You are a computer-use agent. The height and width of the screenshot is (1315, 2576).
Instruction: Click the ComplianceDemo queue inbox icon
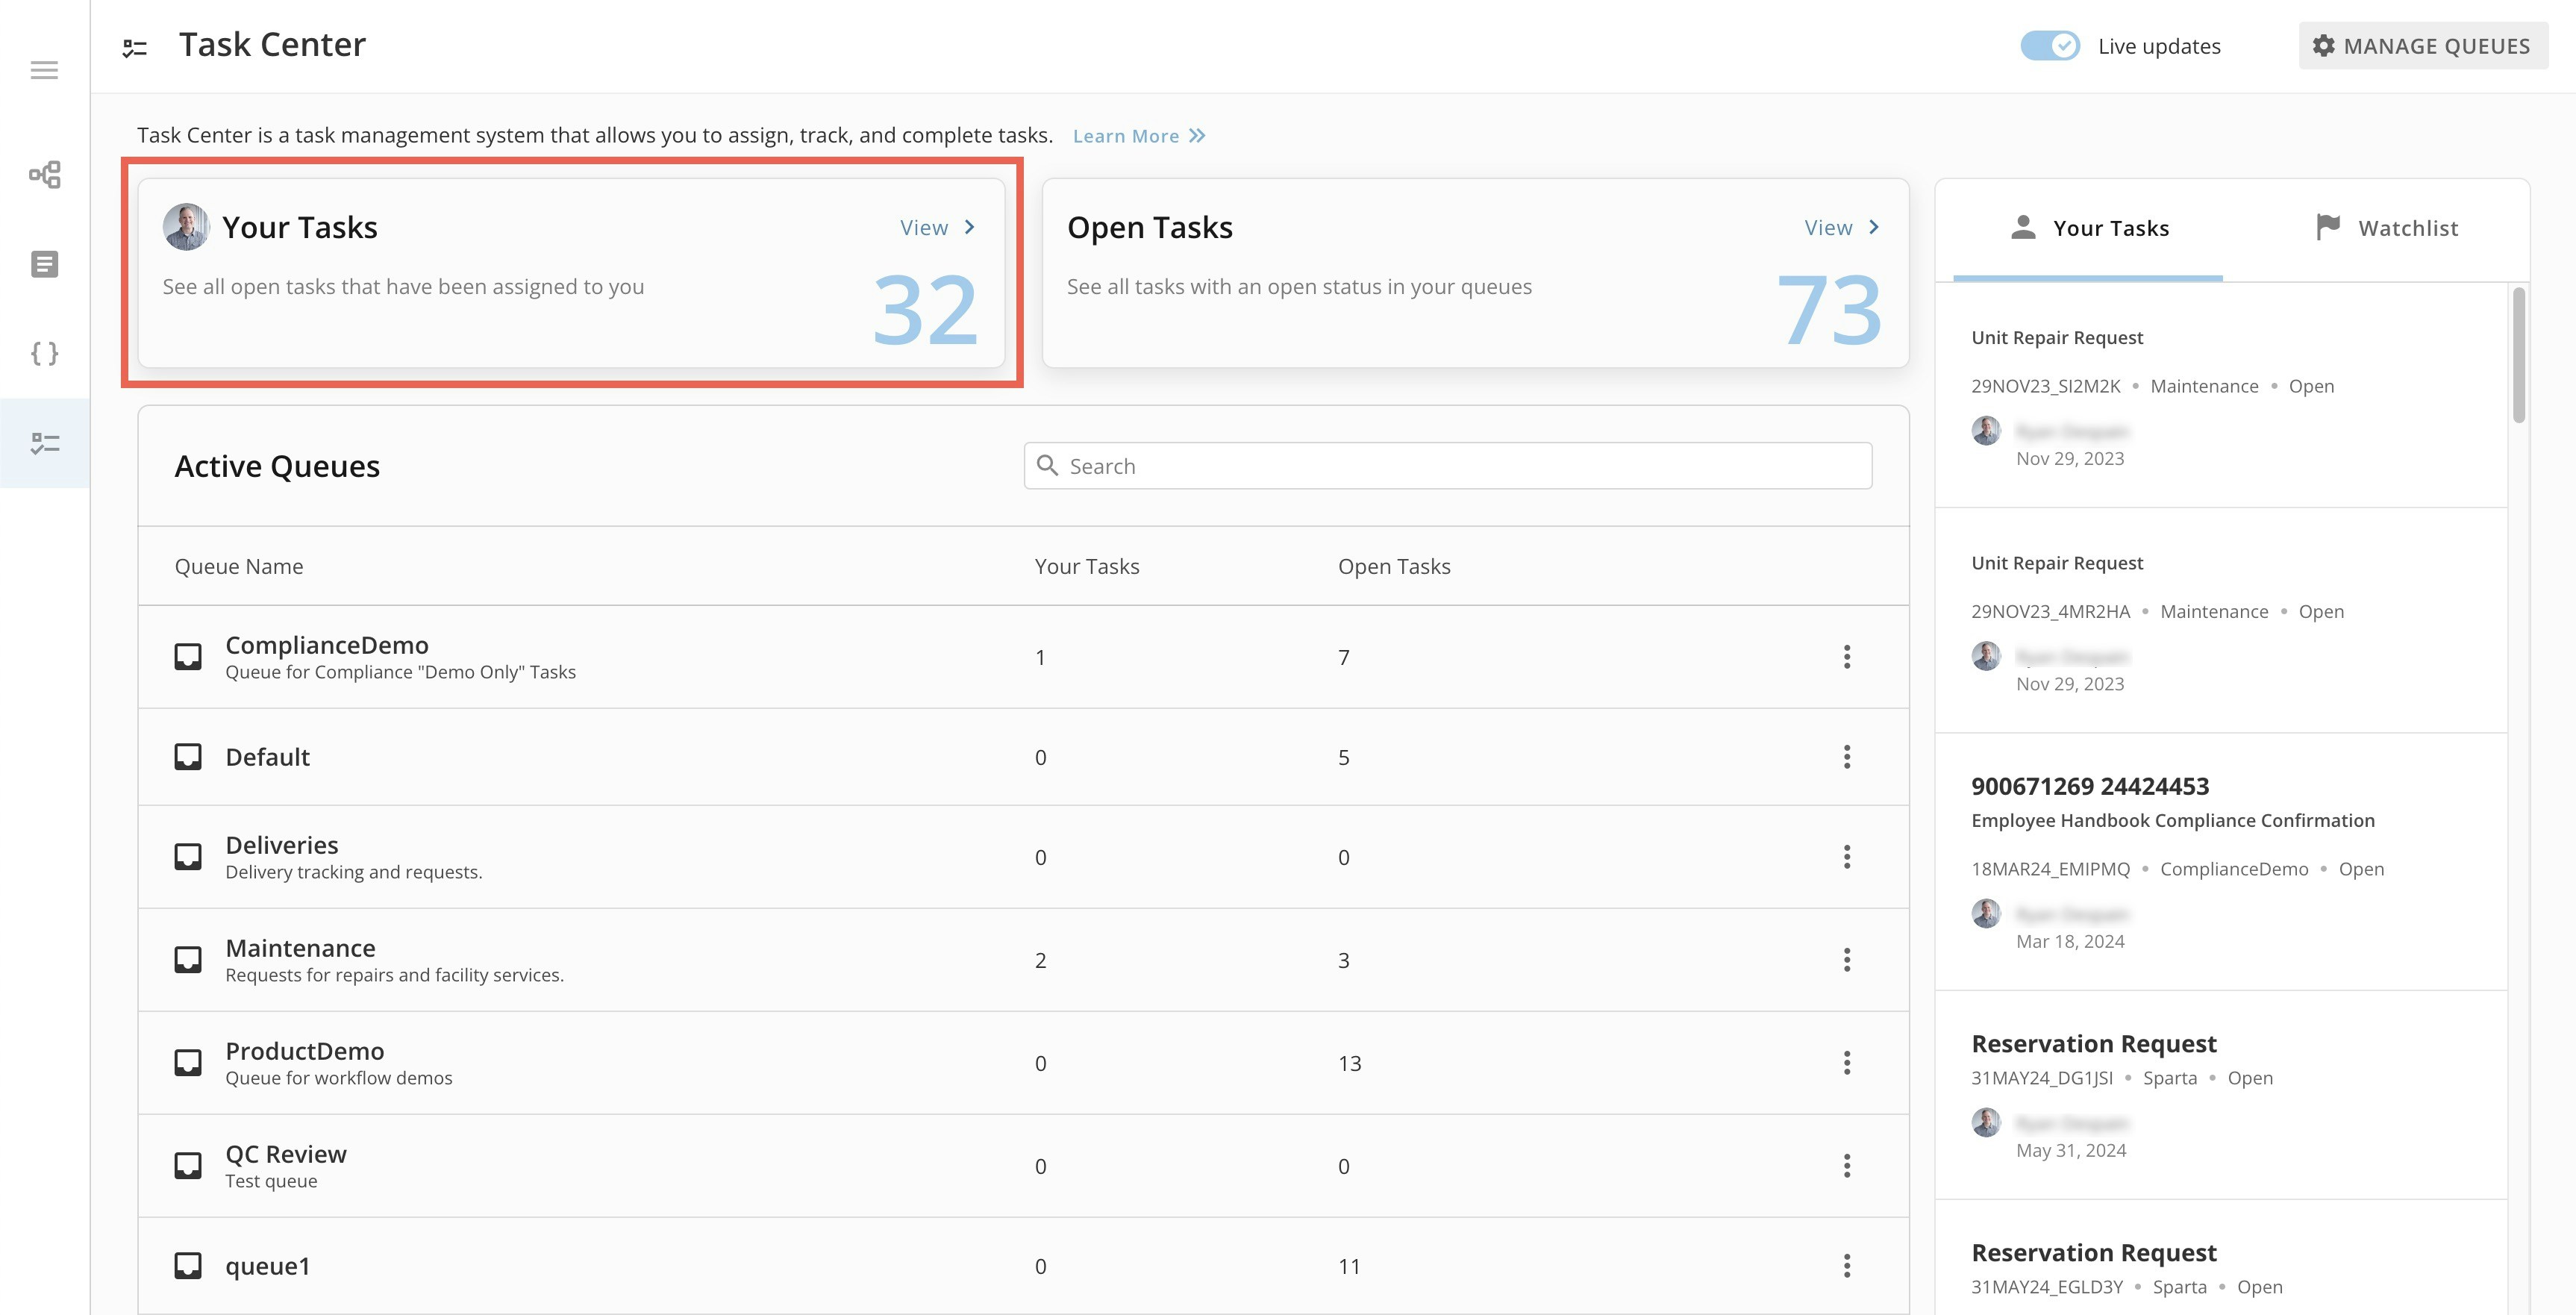188,657
